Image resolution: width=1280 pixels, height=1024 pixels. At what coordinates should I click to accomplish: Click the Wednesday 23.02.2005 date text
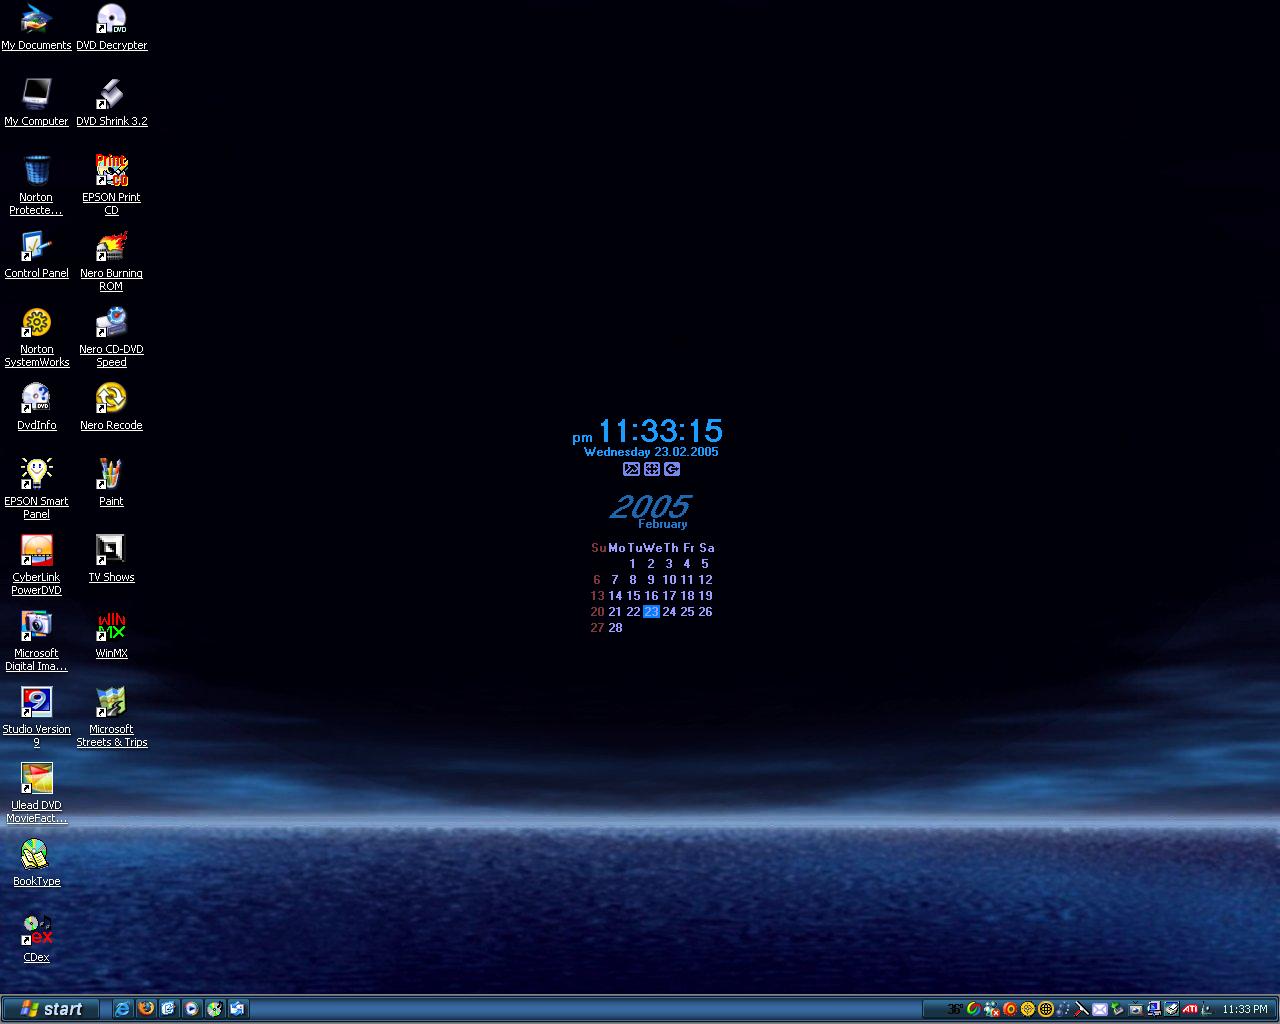point(651,452)
